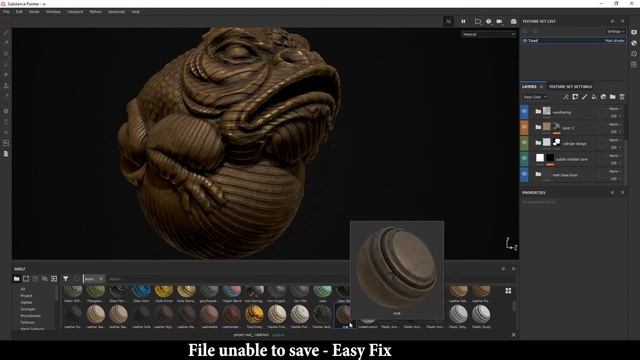Toggle shelf grid view icon

(x=508, y=291)
